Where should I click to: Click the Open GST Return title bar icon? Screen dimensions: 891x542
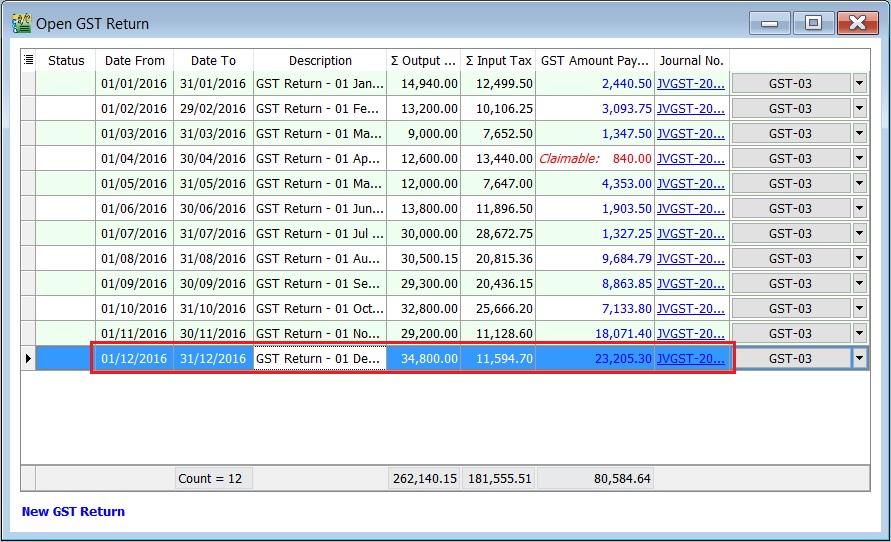(21, 22)
